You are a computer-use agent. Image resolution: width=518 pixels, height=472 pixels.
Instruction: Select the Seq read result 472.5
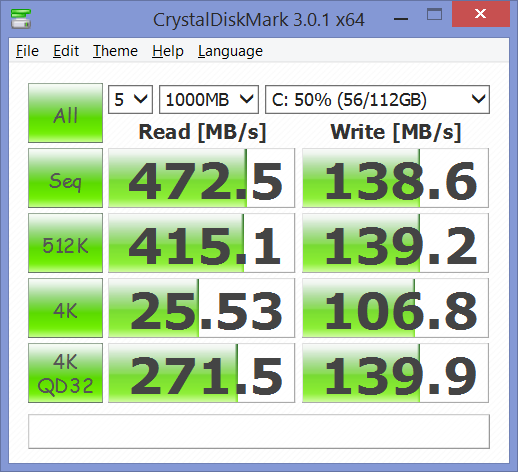tap(201, 178)
